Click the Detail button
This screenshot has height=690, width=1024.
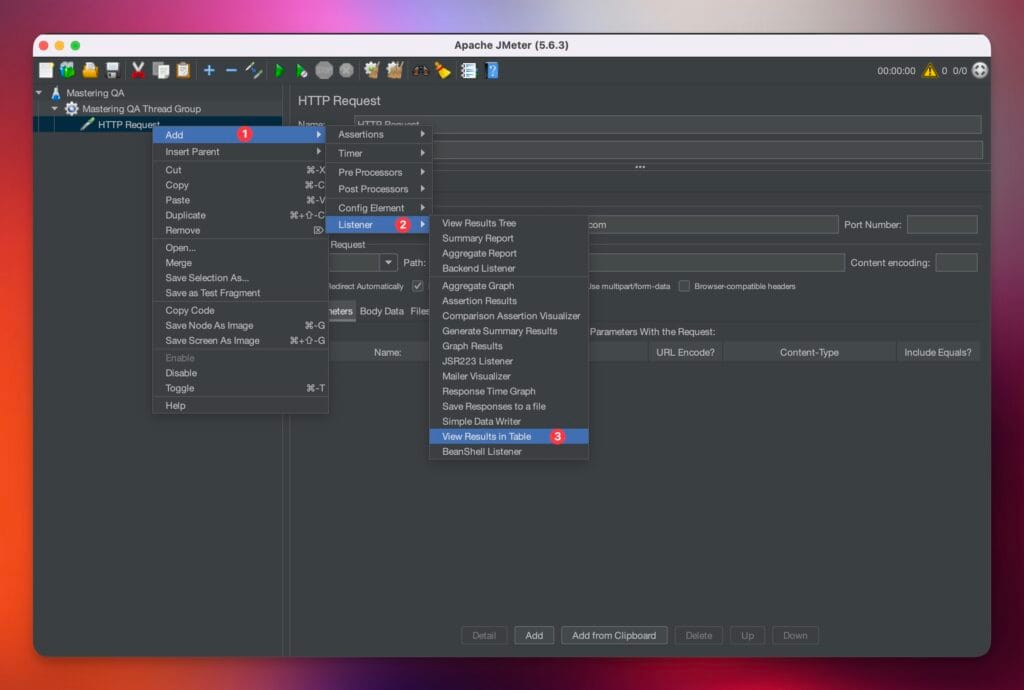tap(484, 635)
